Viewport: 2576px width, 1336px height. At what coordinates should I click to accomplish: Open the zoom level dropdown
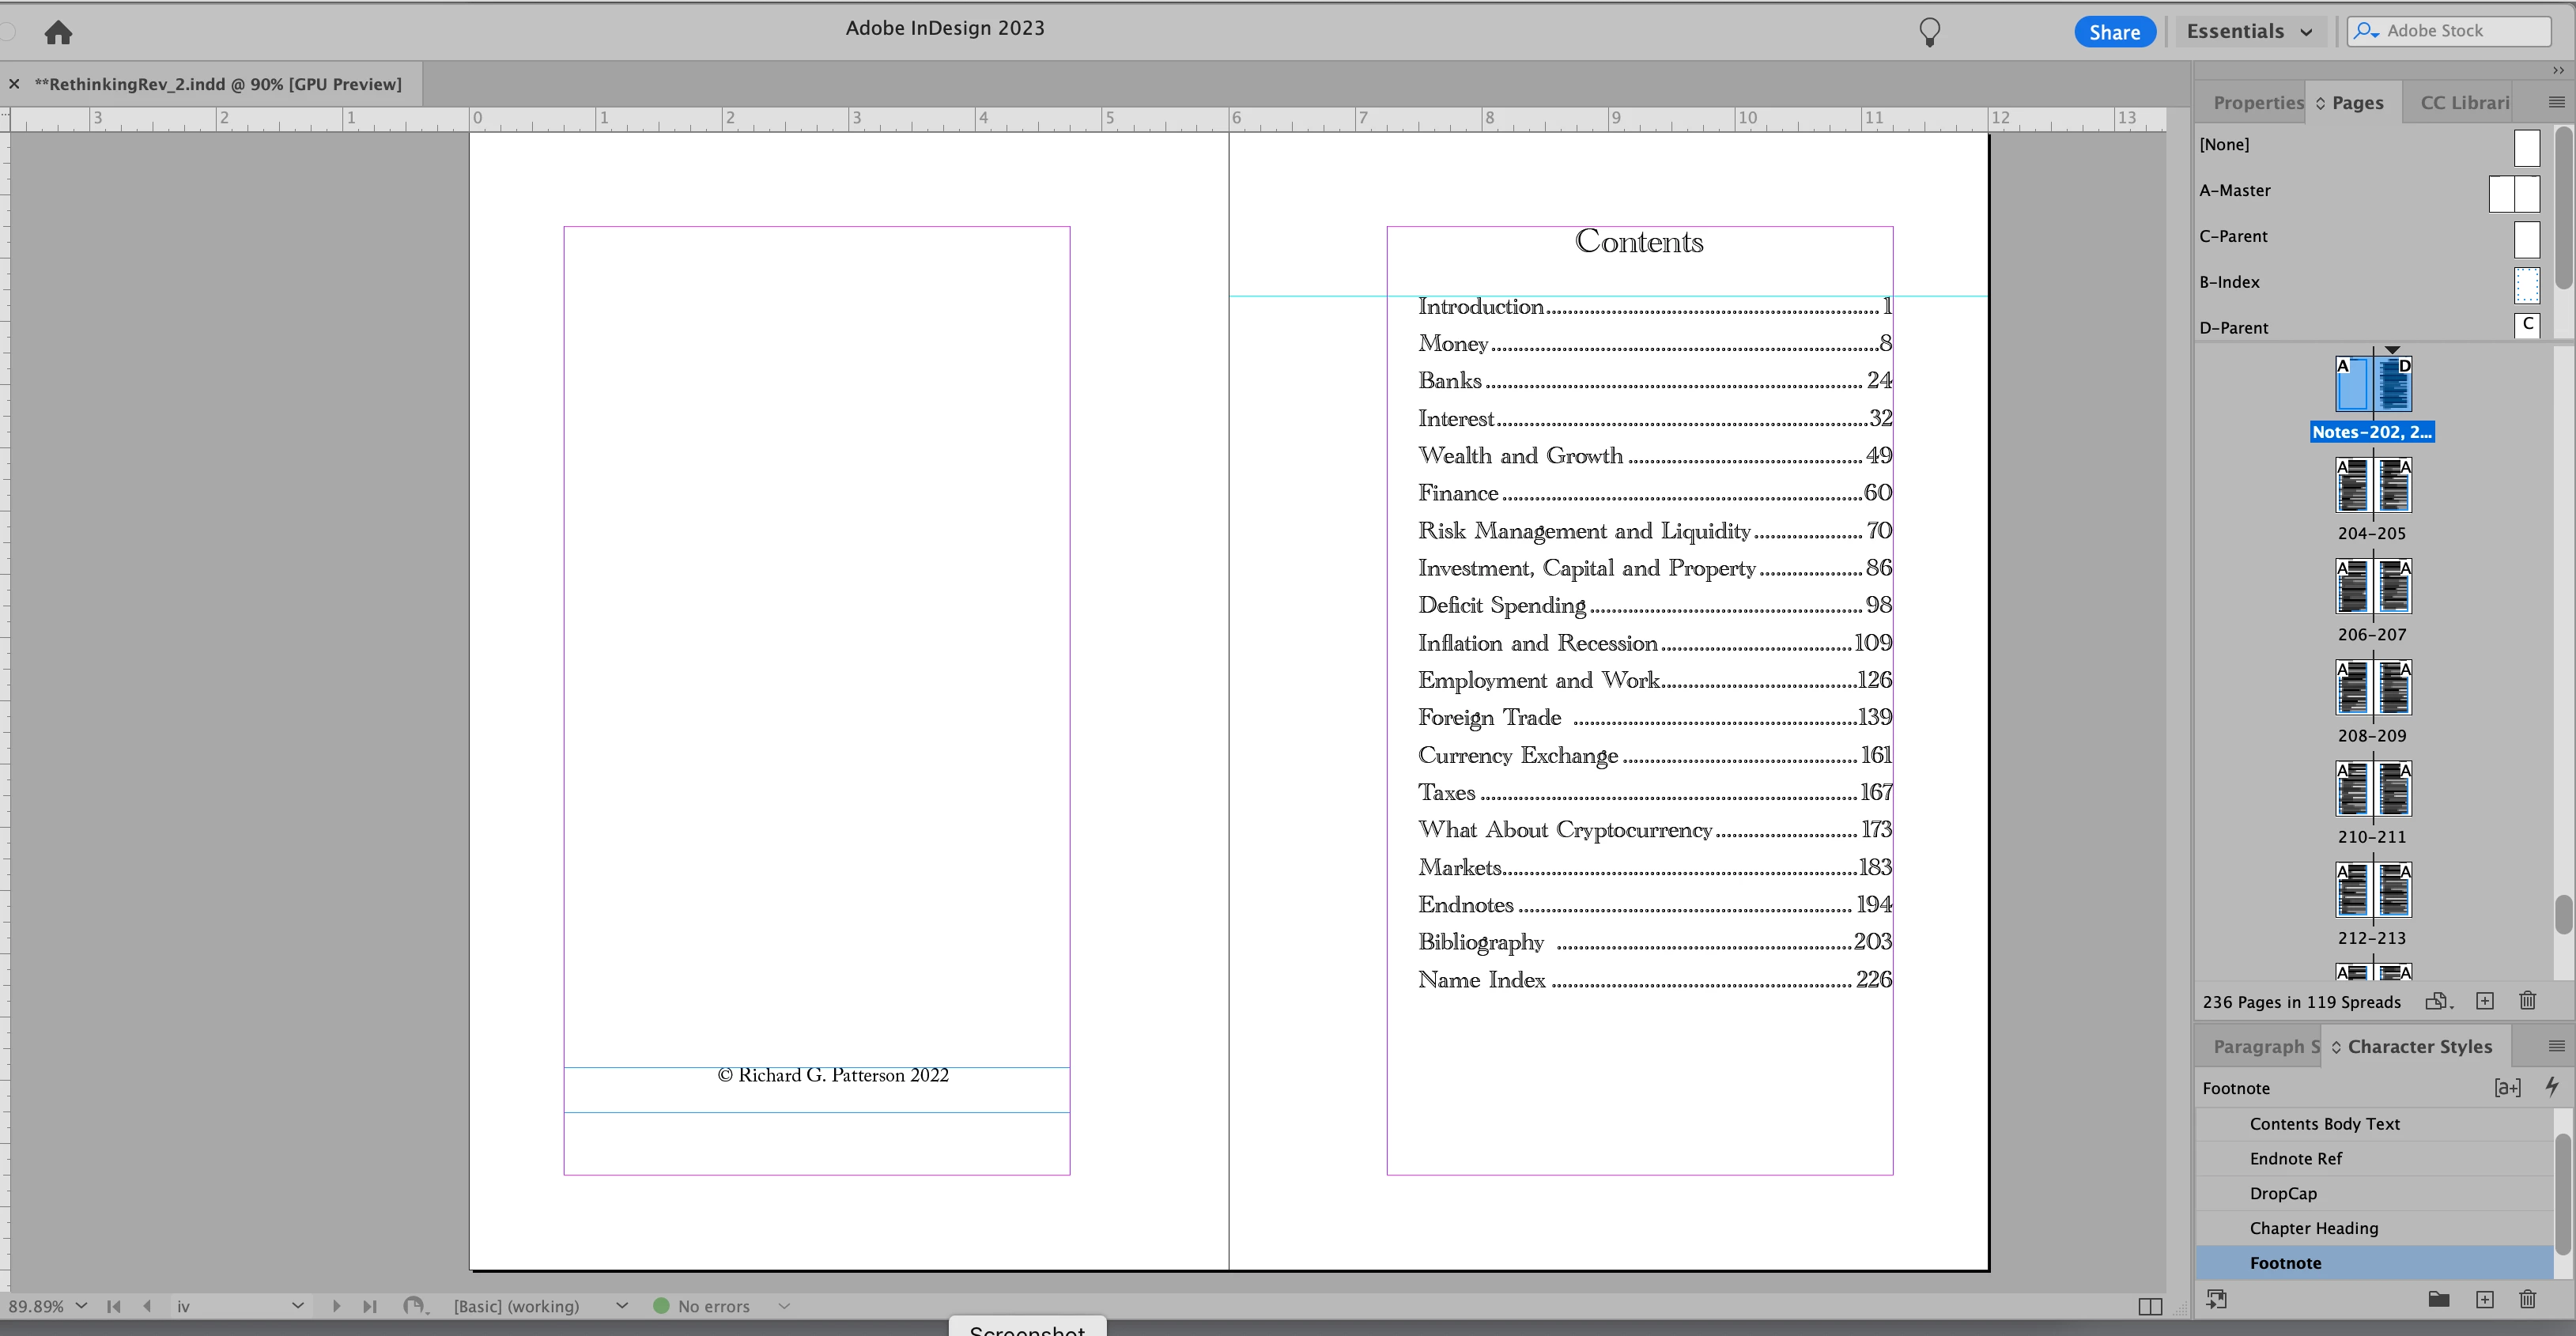click(81, 1306)
